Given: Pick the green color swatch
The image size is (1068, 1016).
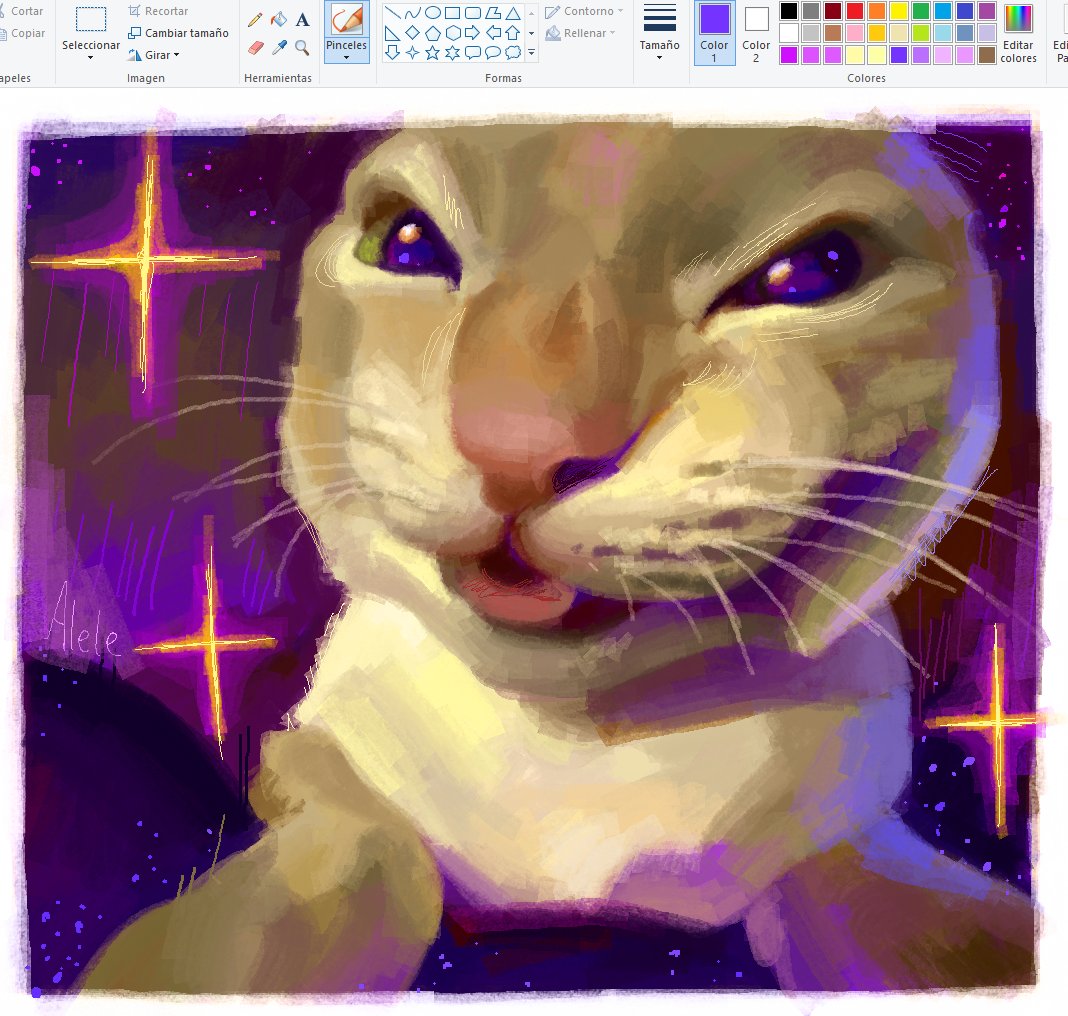Looking at the screenshot, I should pyautogui.click(x=921, y=11).
